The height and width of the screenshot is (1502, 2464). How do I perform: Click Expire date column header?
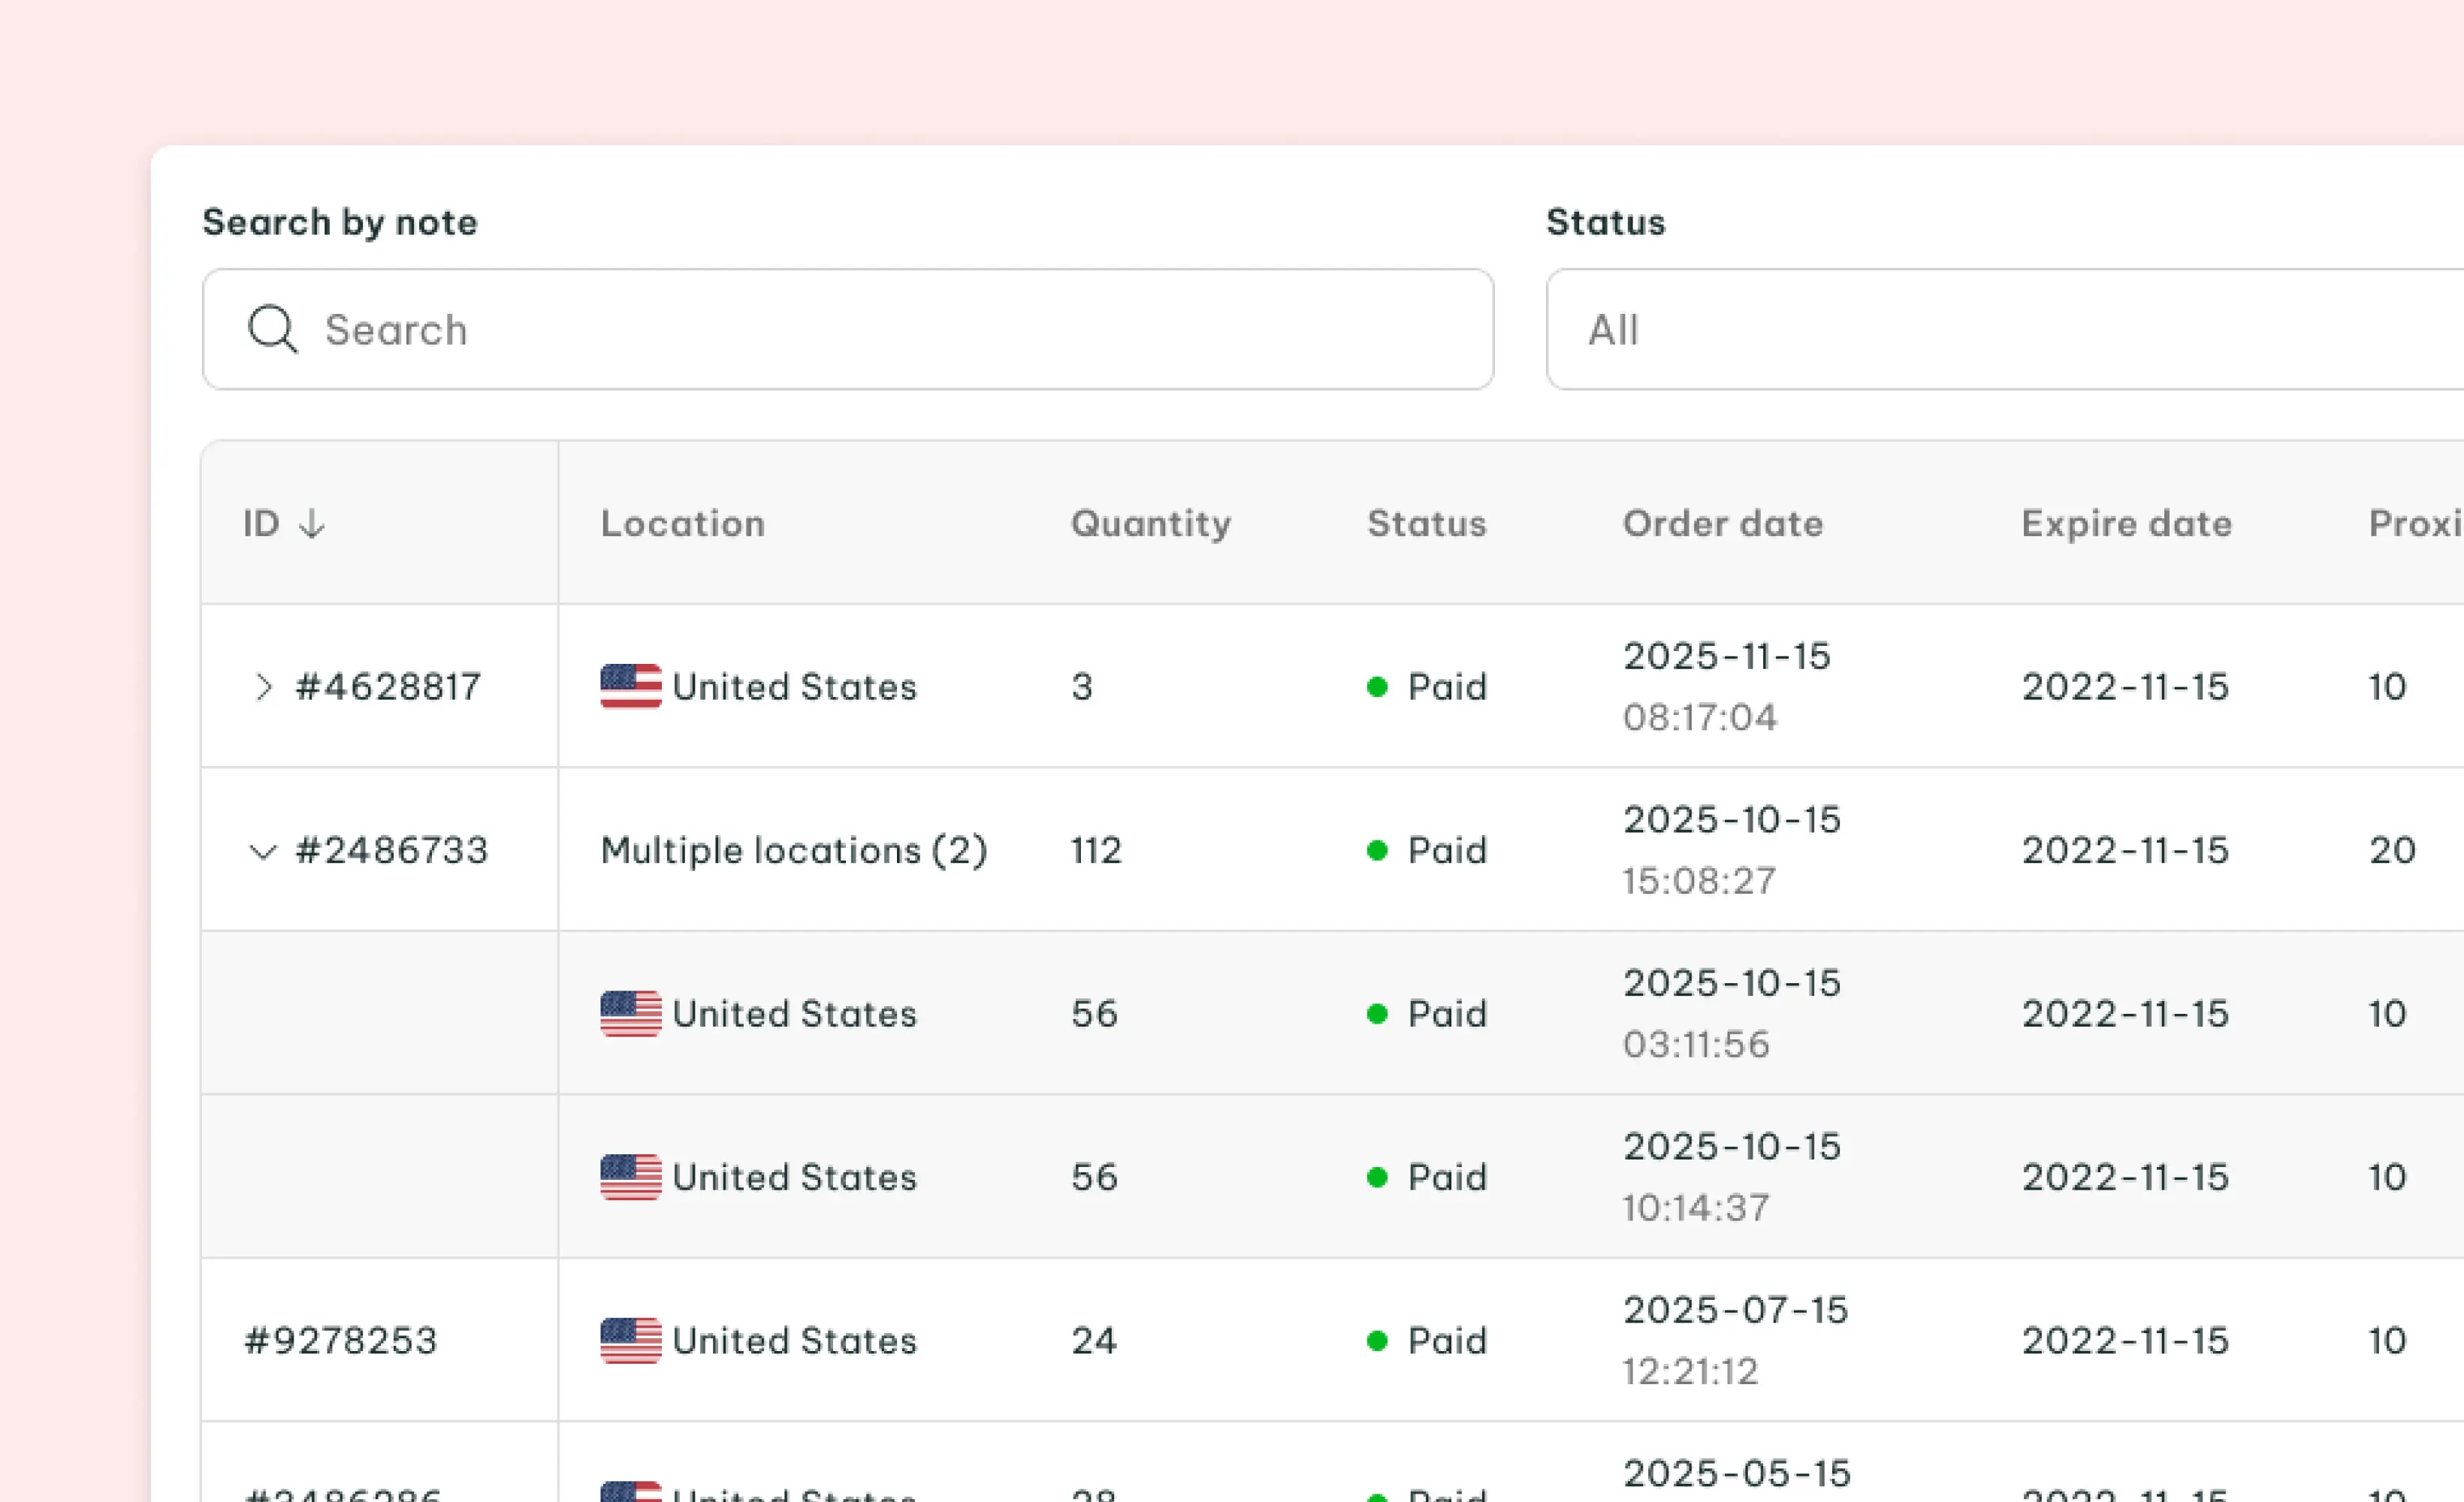click(2126, 523)
